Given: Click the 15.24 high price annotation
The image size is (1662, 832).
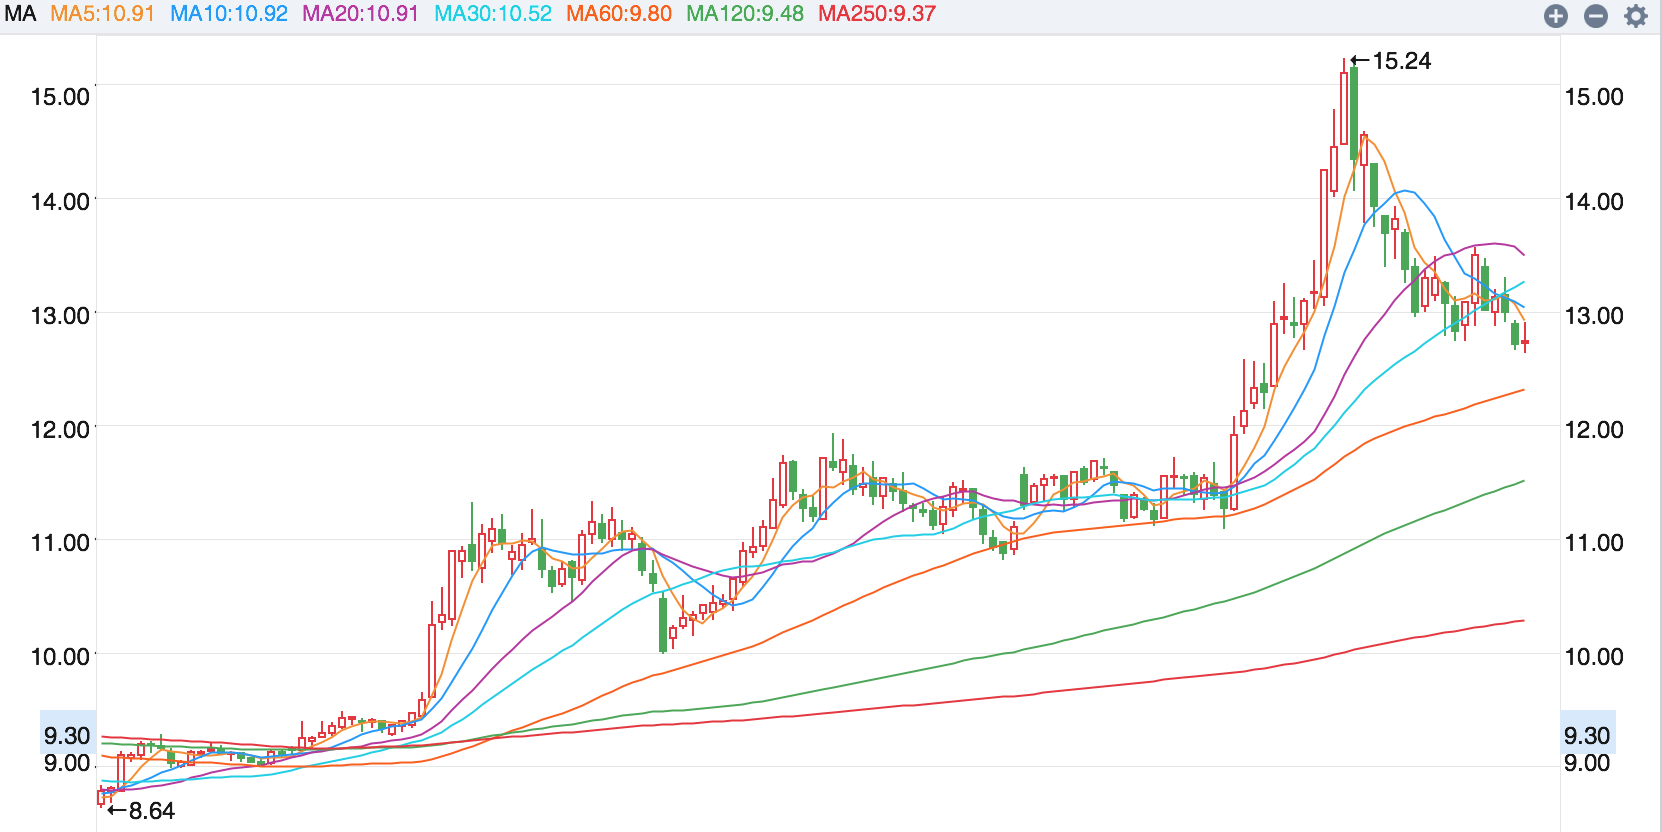Looking at the screenshot, I should tap(1391, 61).
